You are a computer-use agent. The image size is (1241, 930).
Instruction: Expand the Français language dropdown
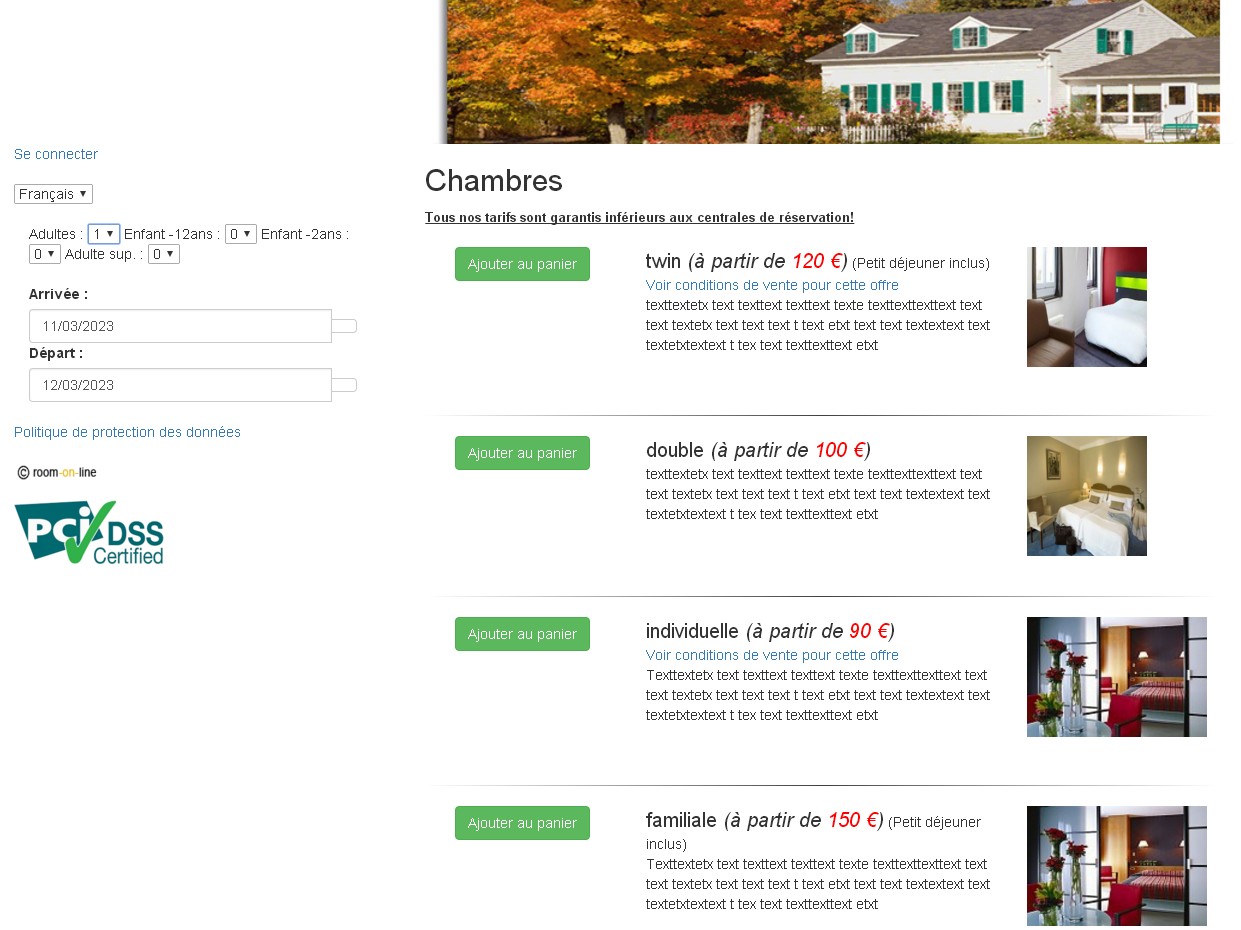tap(53, 194)
